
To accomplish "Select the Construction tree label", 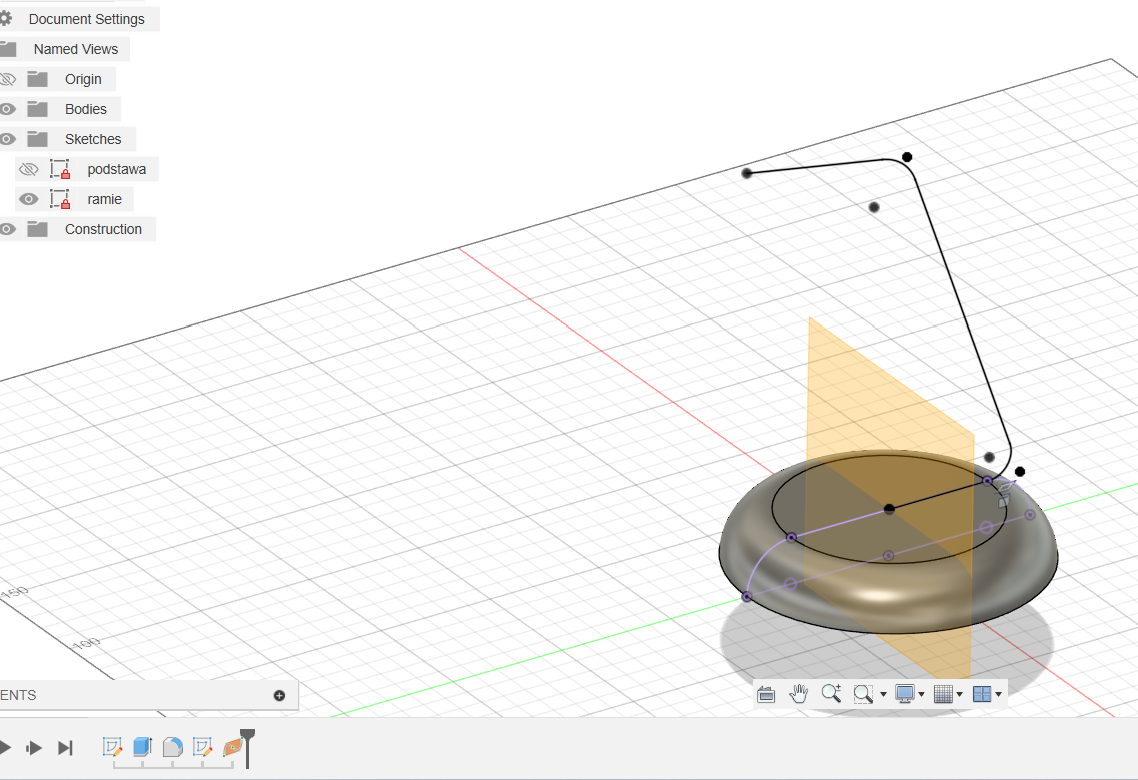I will click(103, 229).
